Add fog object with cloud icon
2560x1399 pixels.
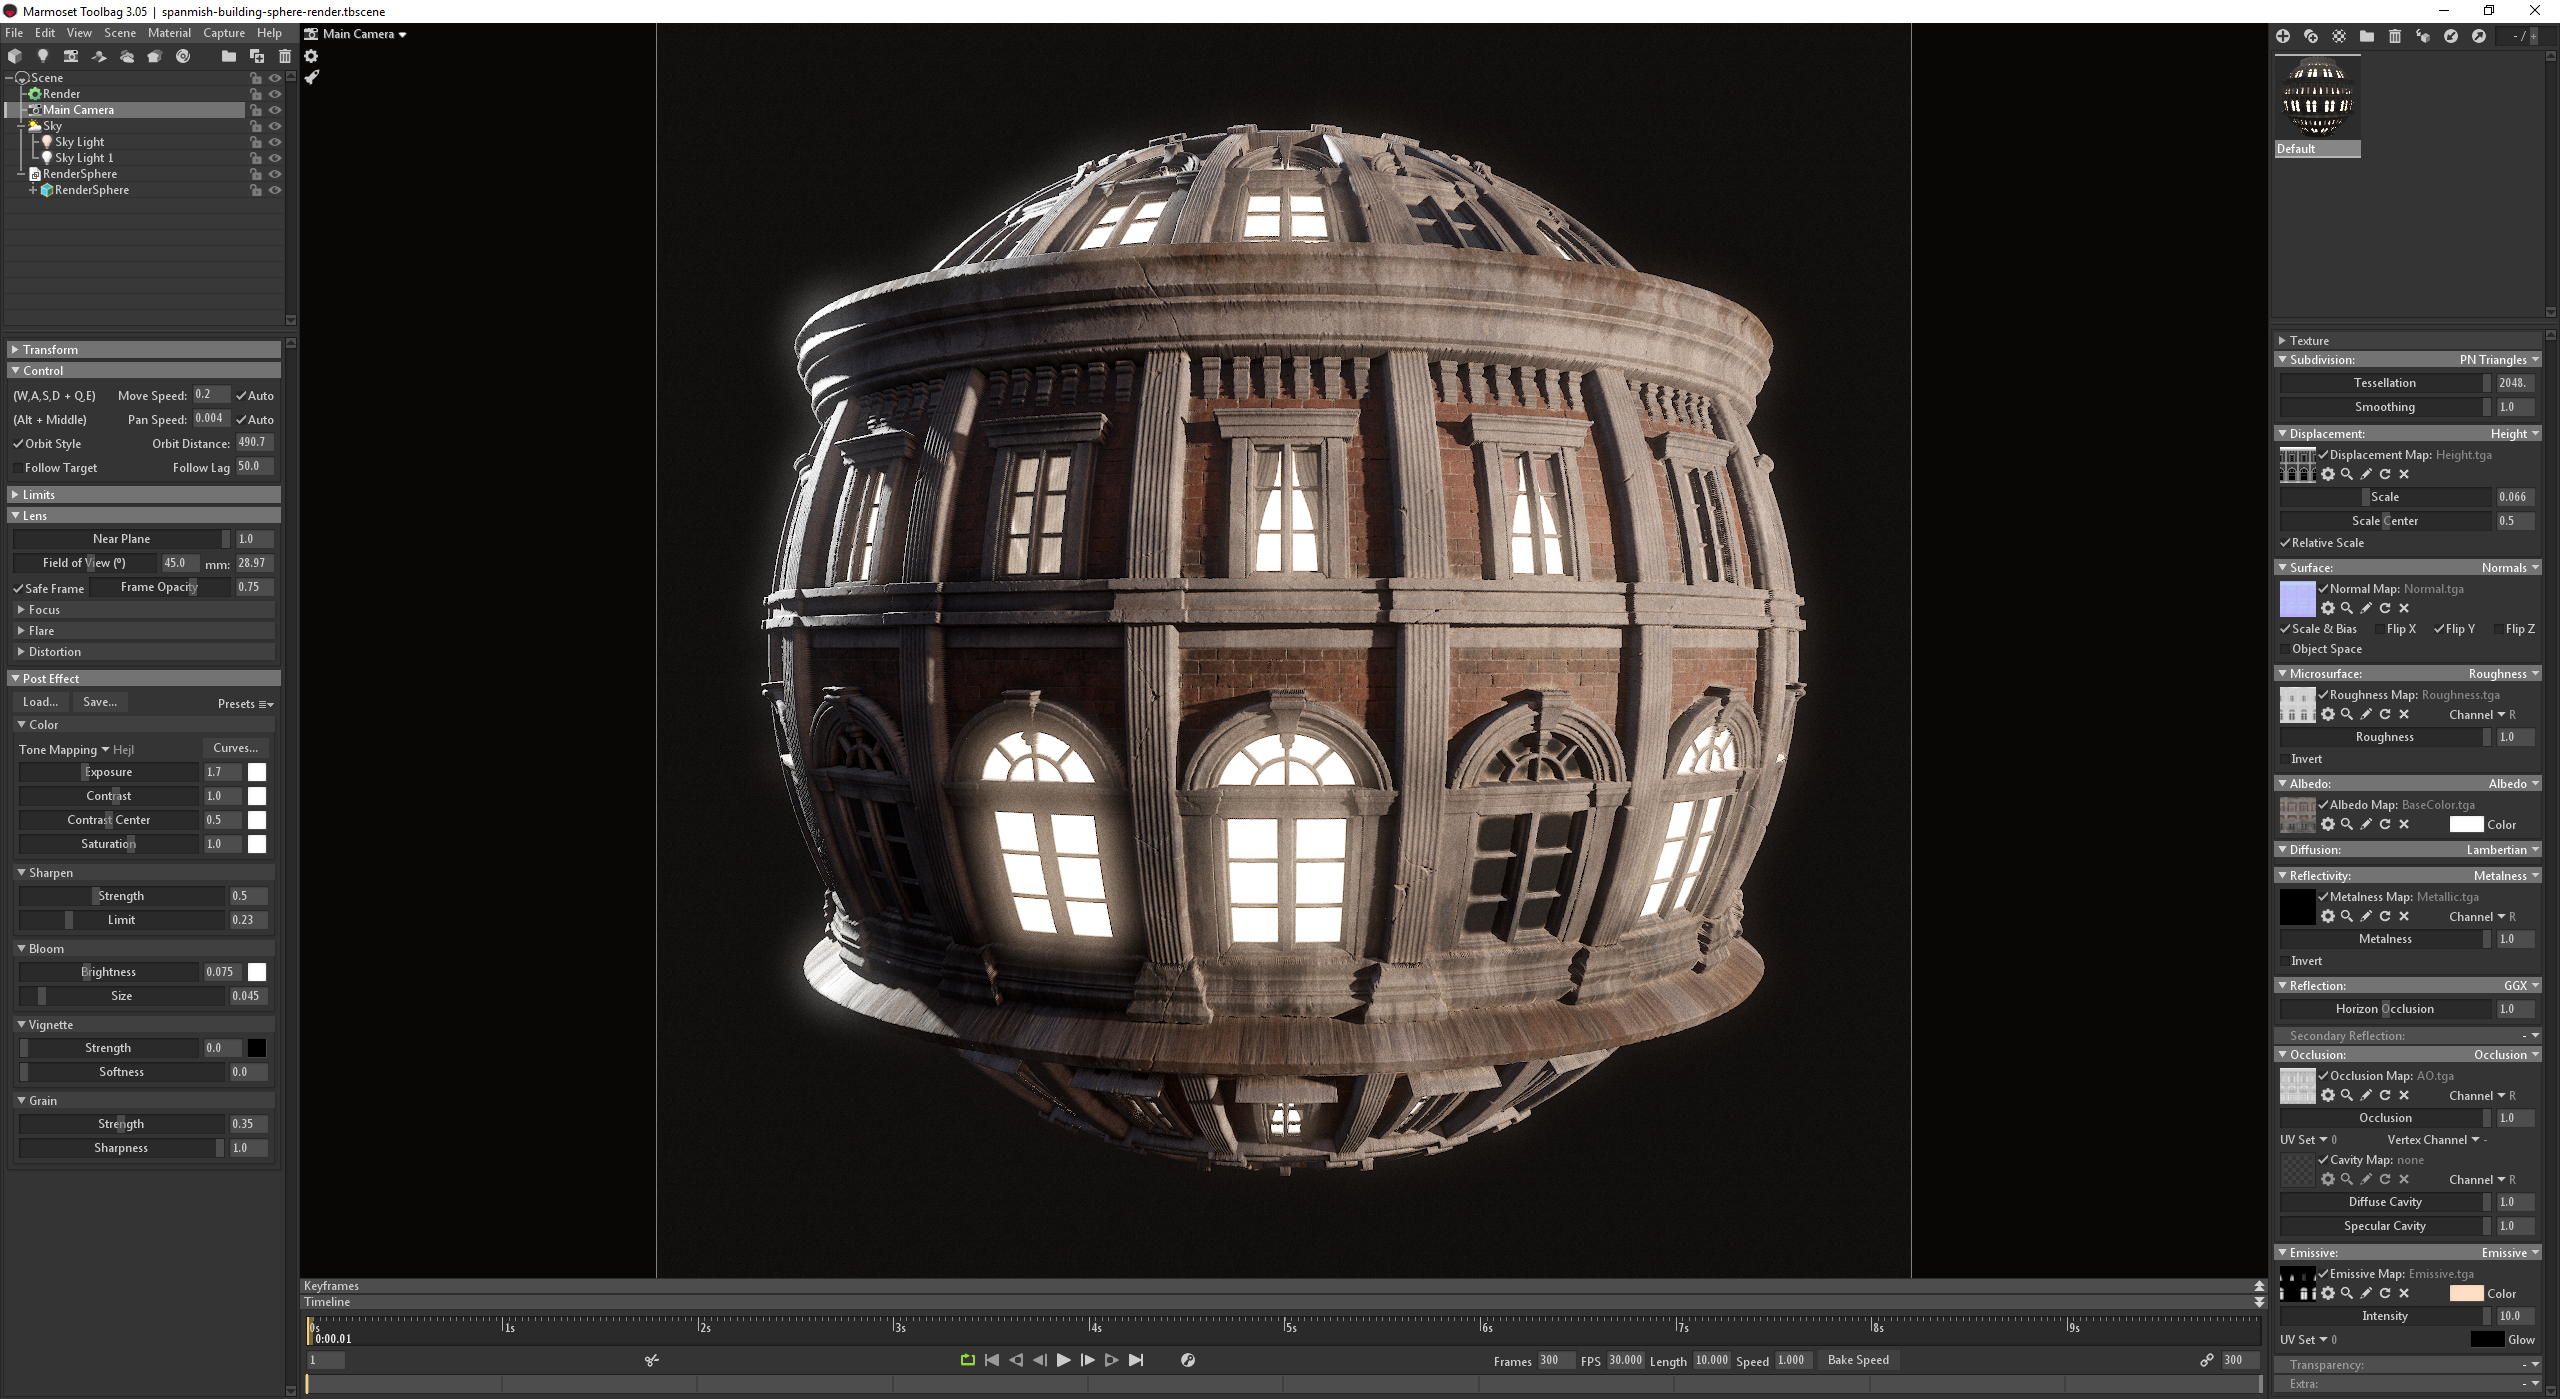tap(127, 56)
